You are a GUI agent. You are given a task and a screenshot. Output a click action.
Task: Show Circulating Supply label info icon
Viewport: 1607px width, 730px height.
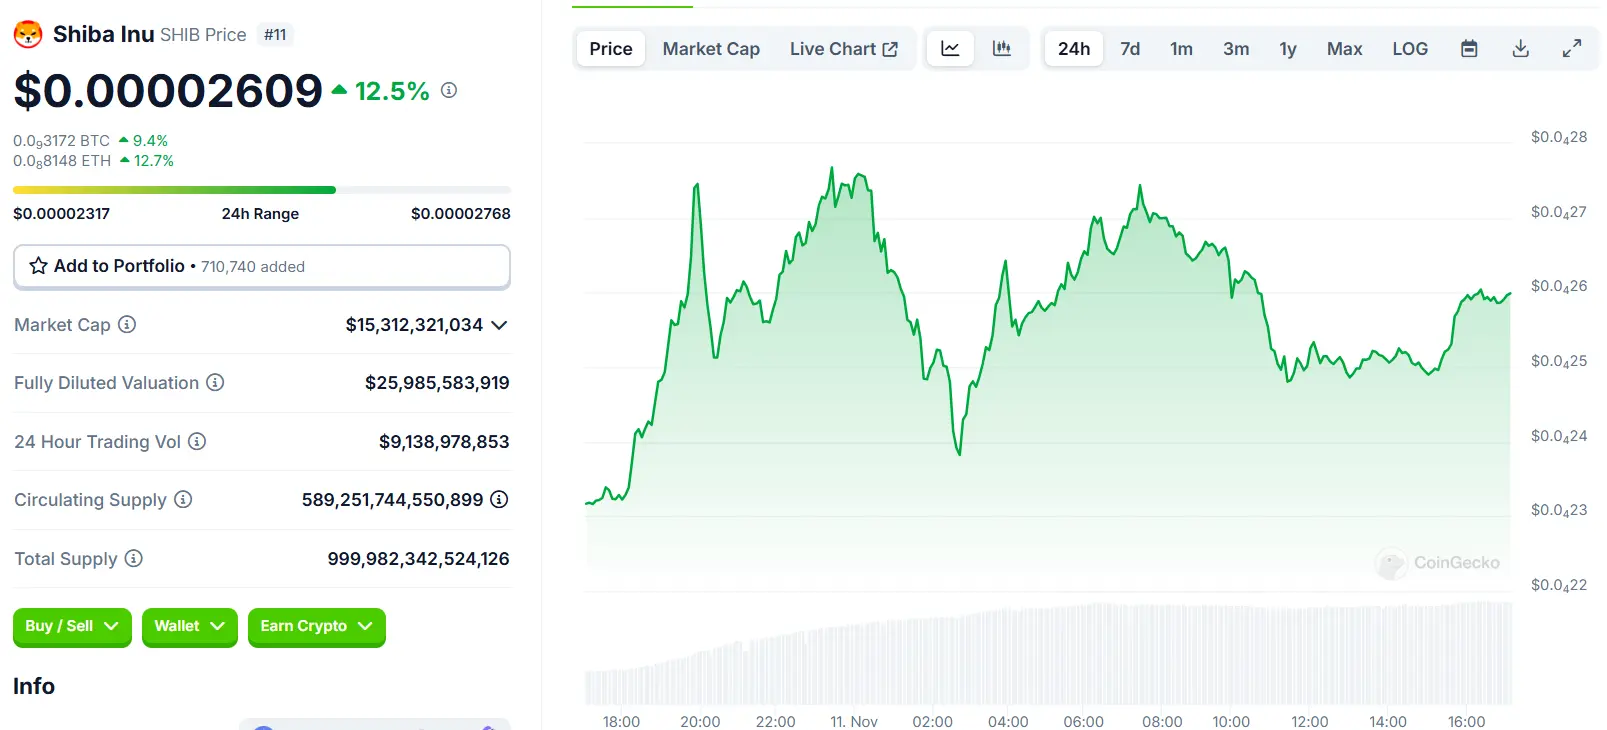[183, 499]
